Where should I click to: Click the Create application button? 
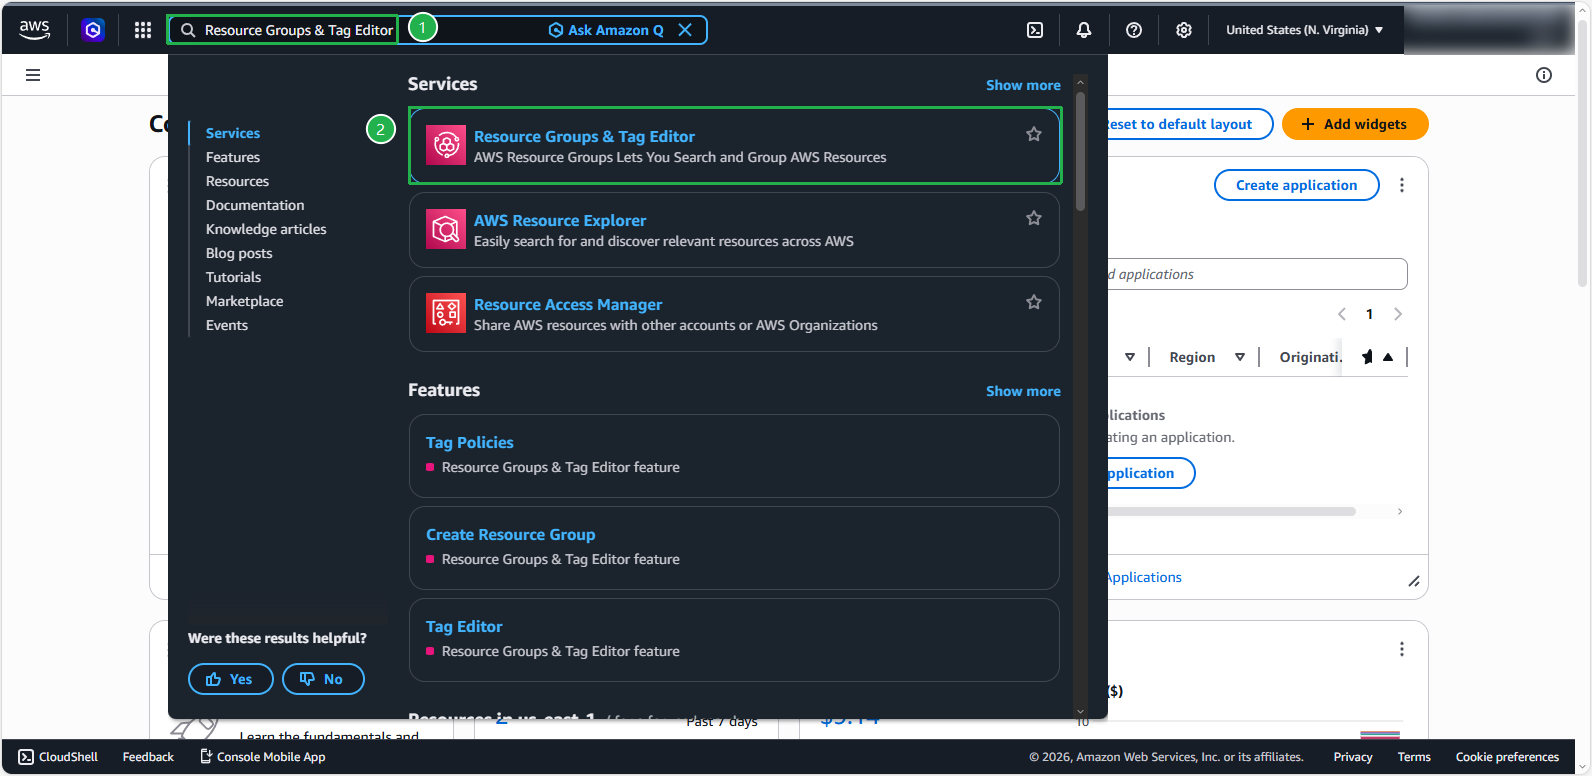coord(1296,185)
